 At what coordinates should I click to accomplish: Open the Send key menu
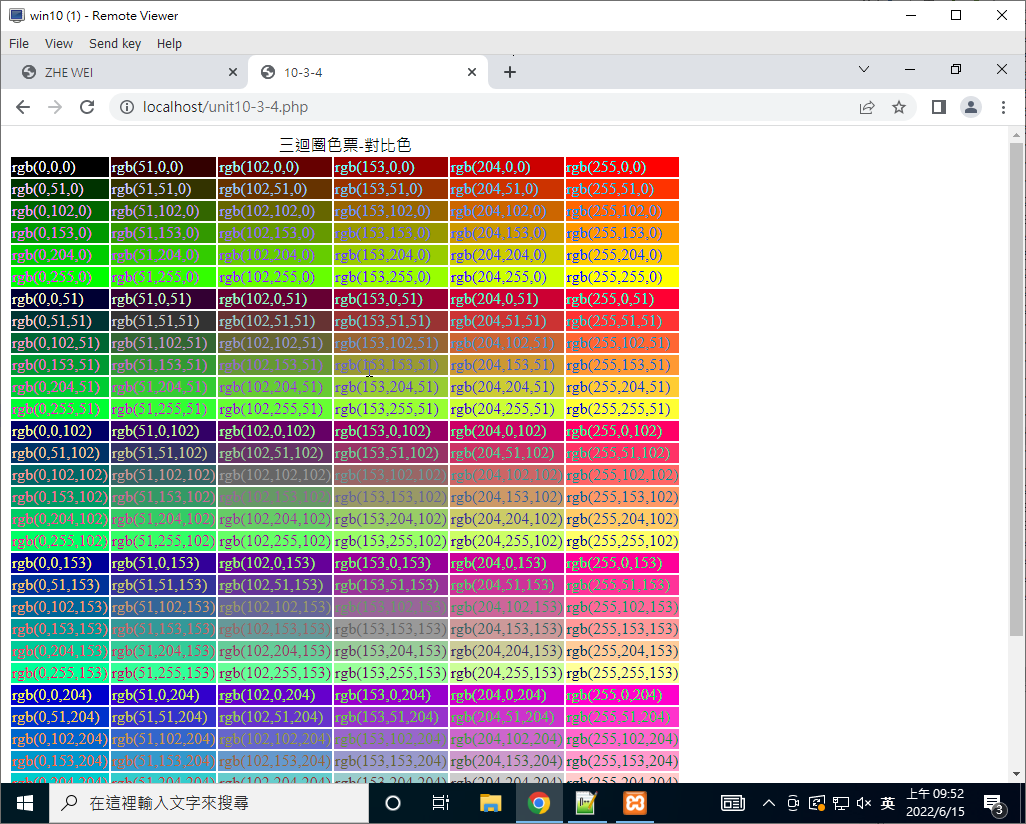click(115, 43)
